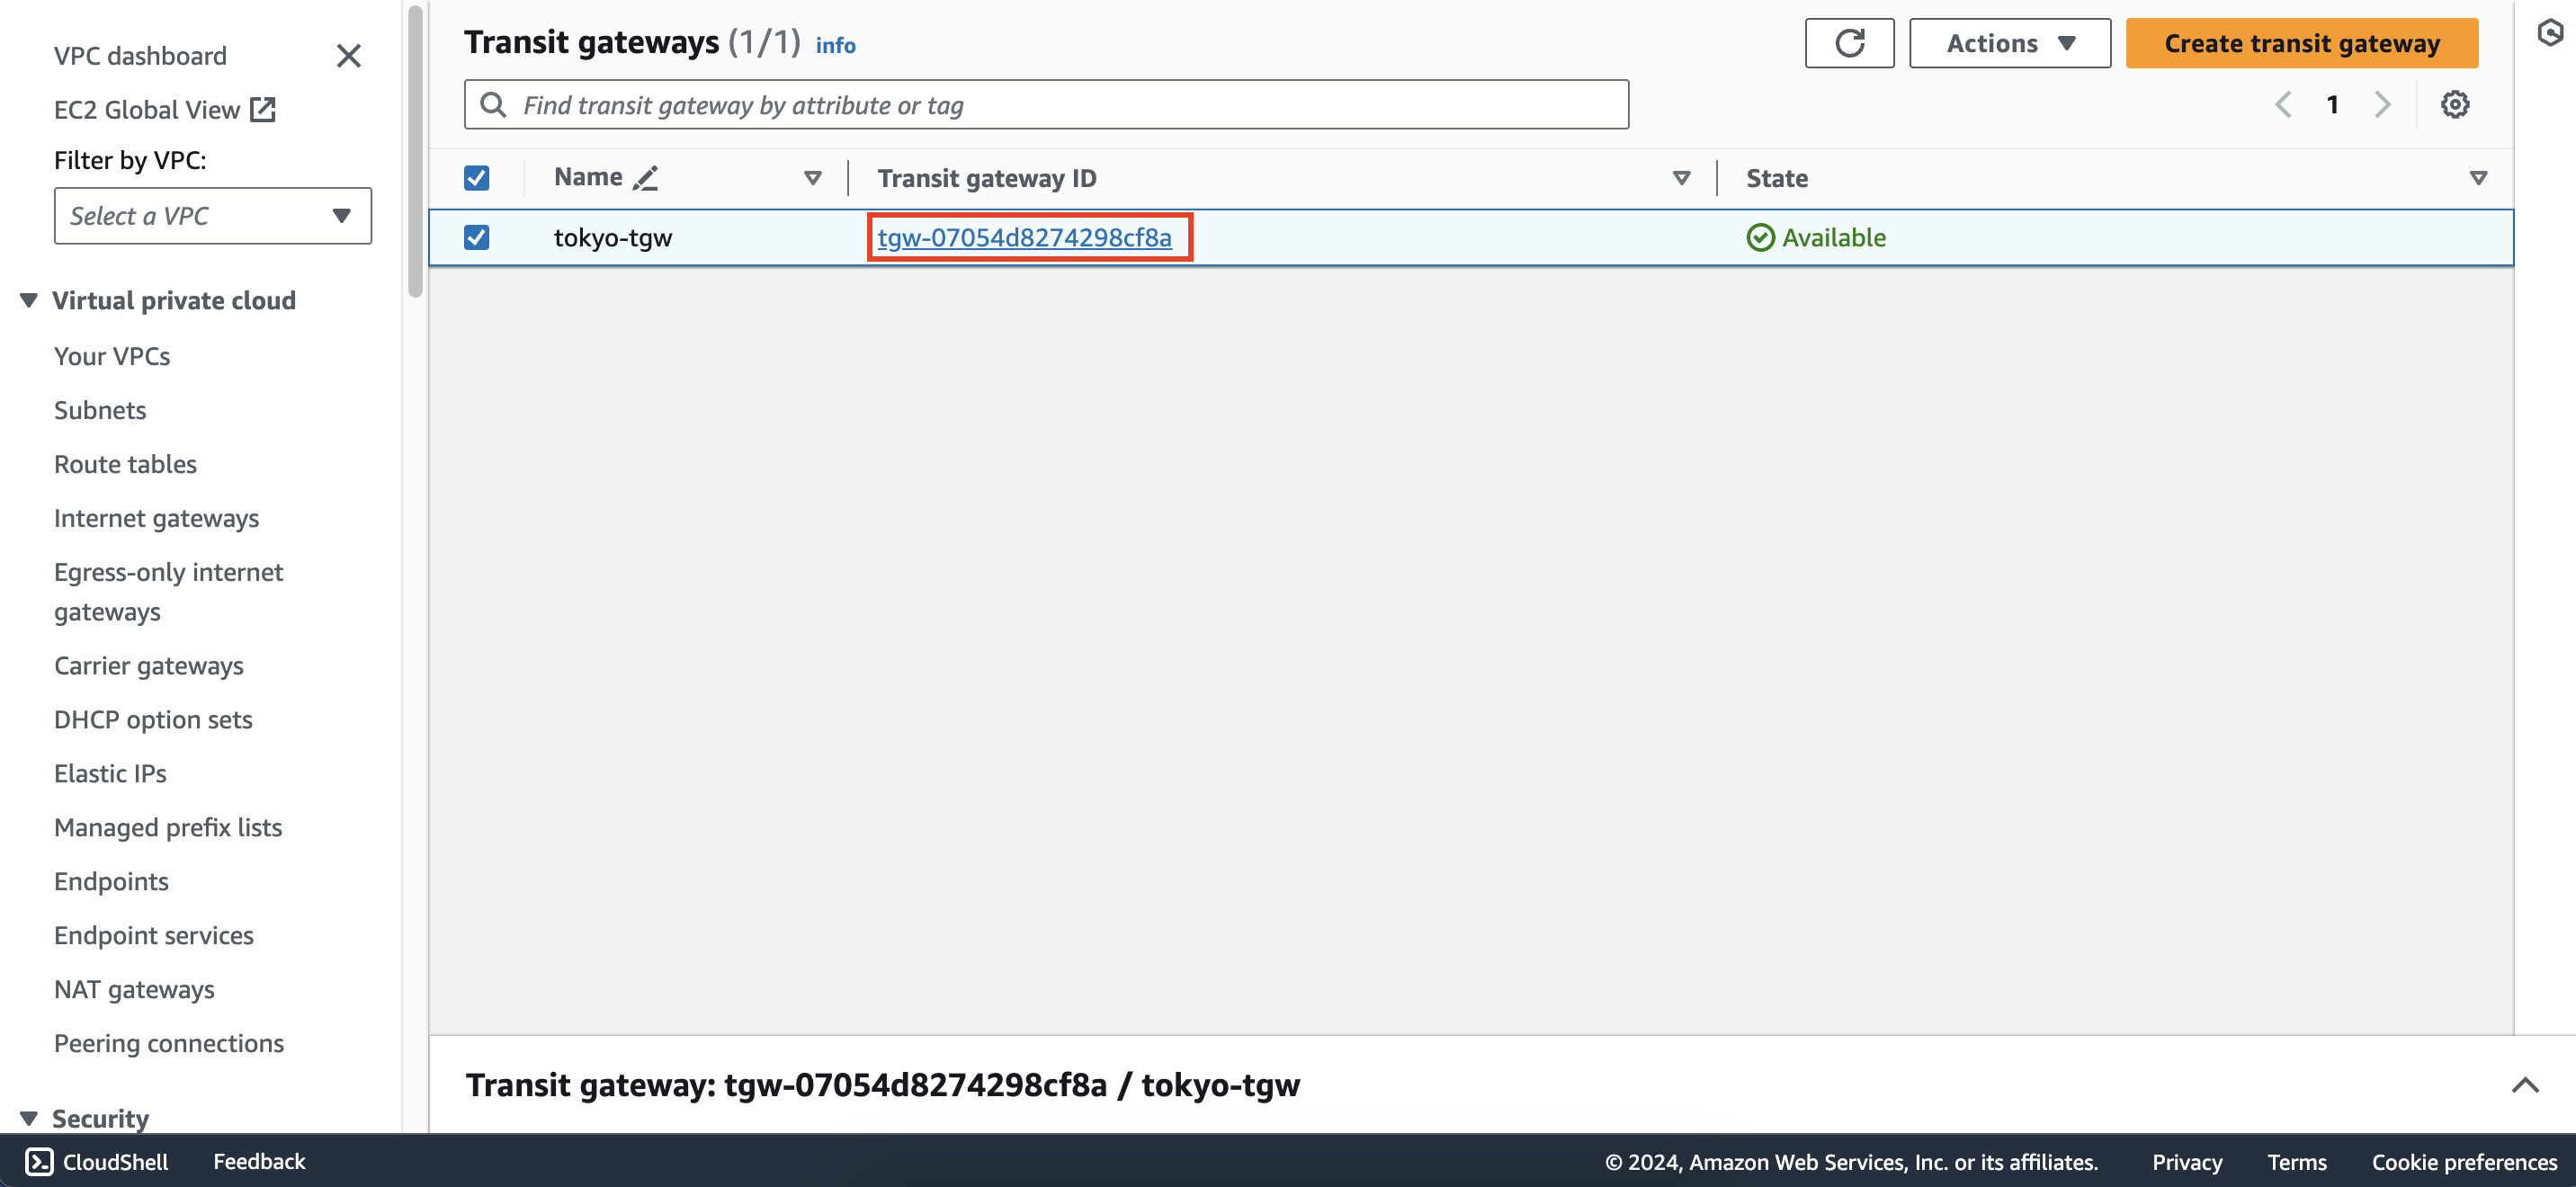Collapse the Security section
This screenshot has height=1187, width=2576.
pyautogui.click(x=29, y=1118)
